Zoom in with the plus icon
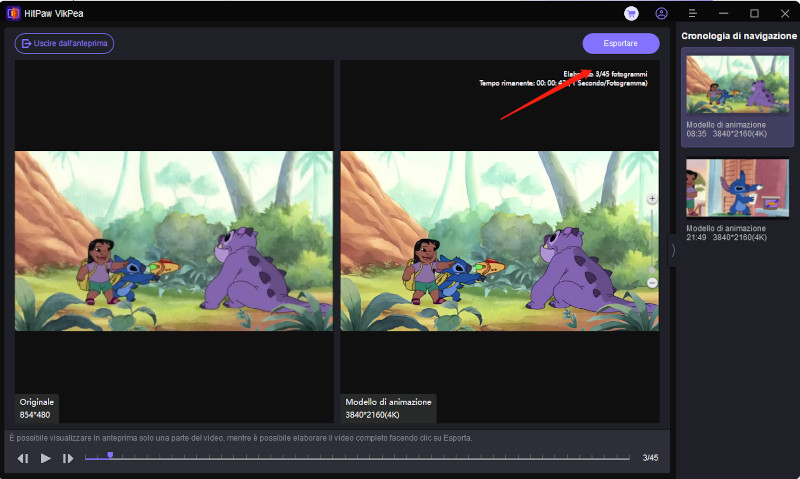The width and height of the screenshot is (800, 479). [x=652, y=199]
